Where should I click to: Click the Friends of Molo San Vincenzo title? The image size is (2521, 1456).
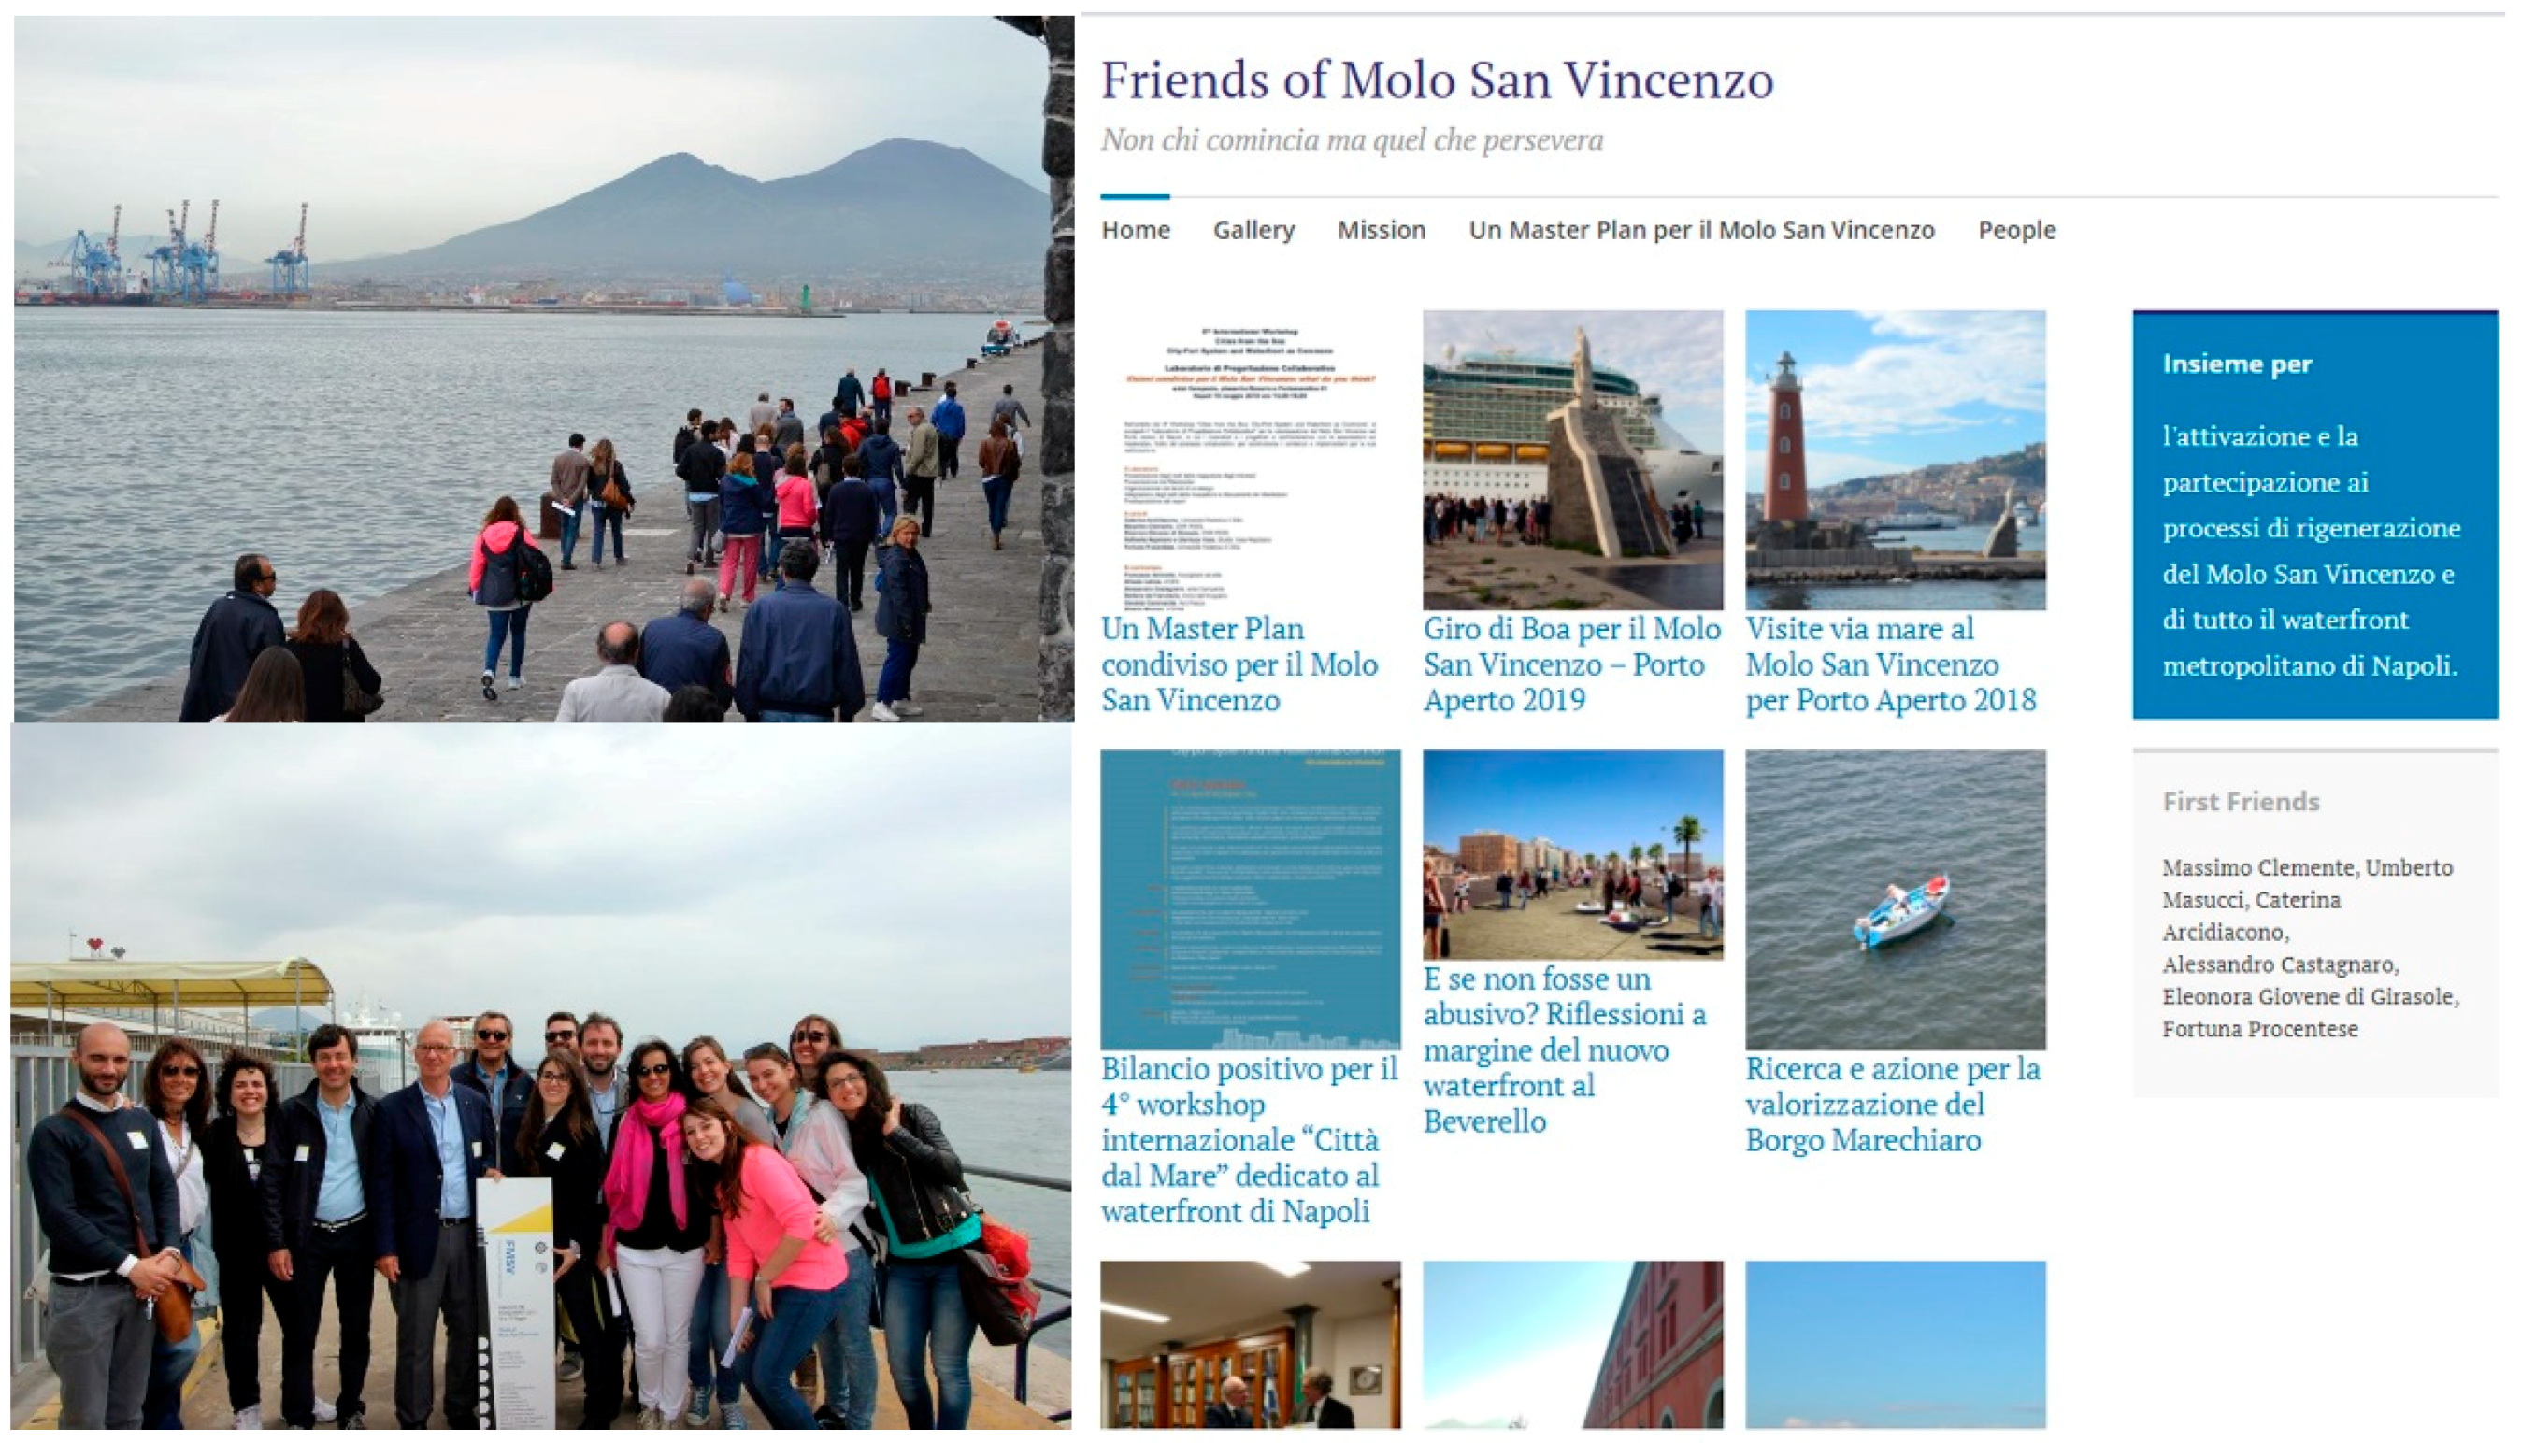(1437, 80)
